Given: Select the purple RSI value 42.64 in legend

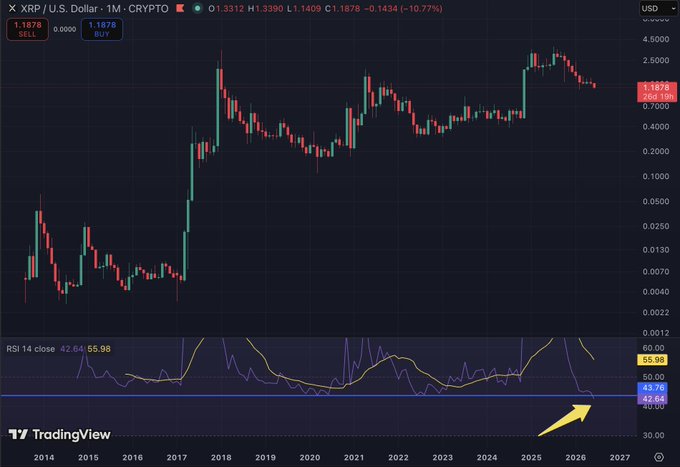Looking at the screenshot, I should click(72, 349).
